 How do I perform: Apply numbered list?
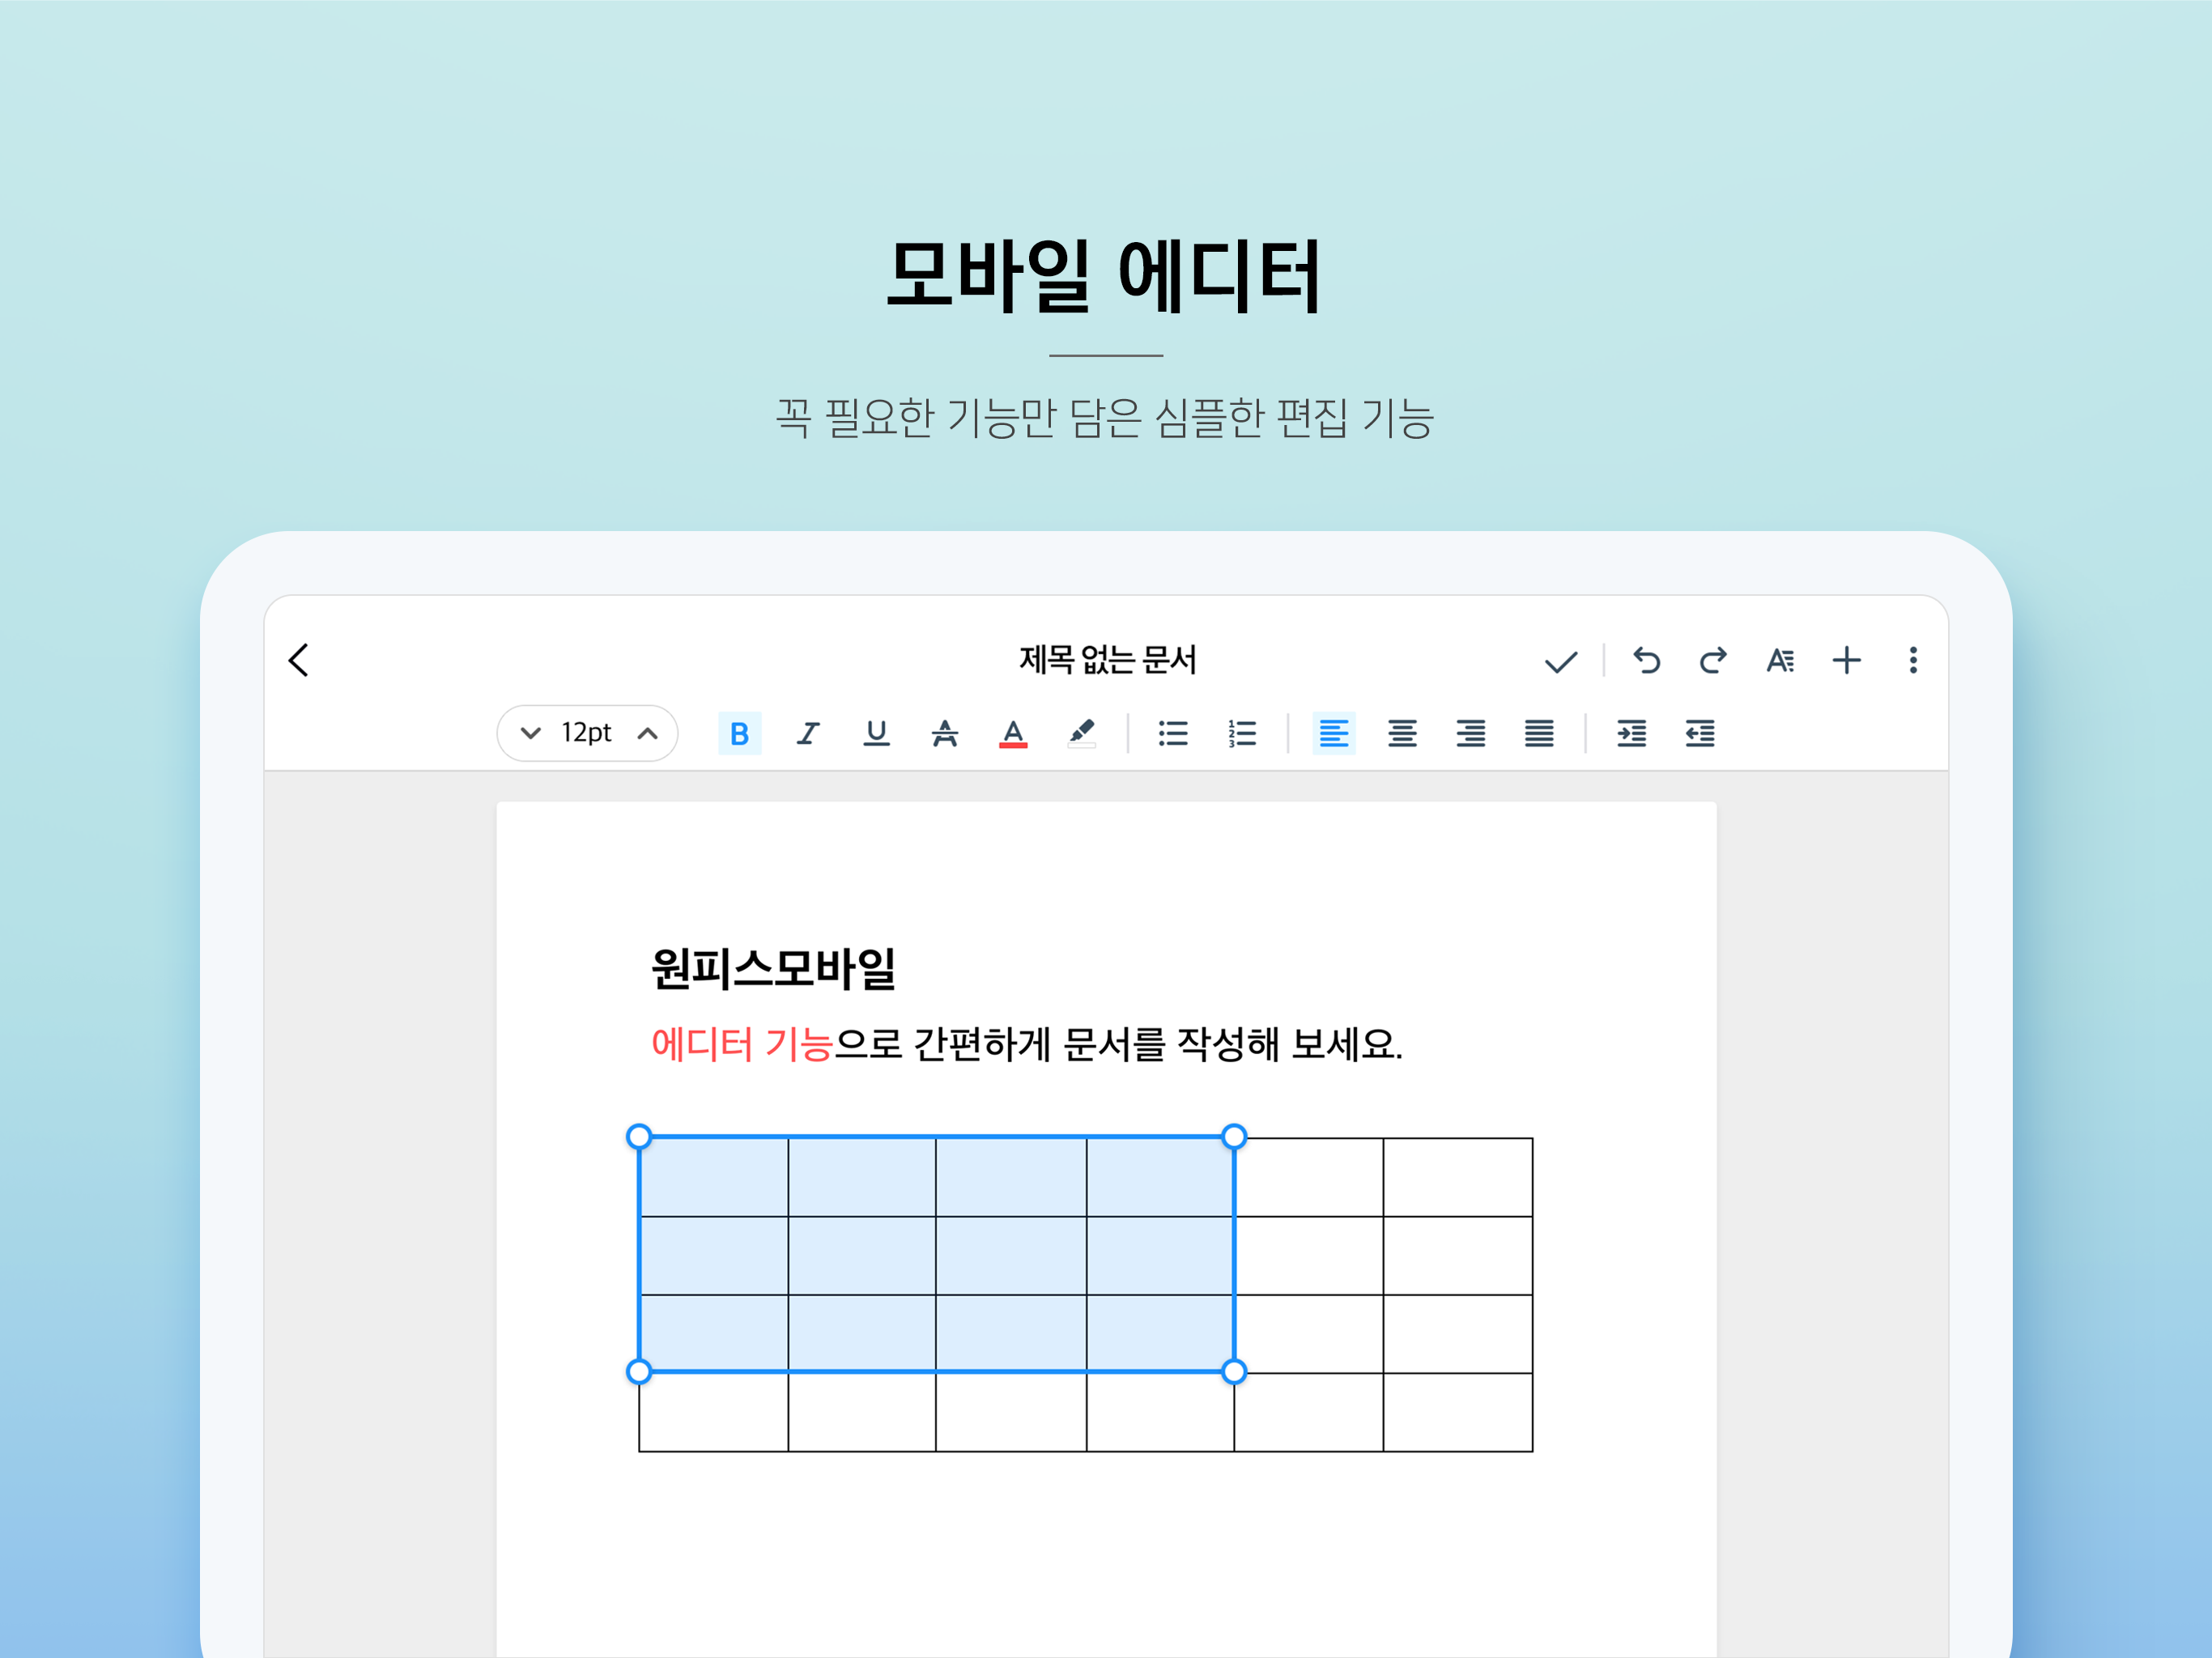[1242, 734]
